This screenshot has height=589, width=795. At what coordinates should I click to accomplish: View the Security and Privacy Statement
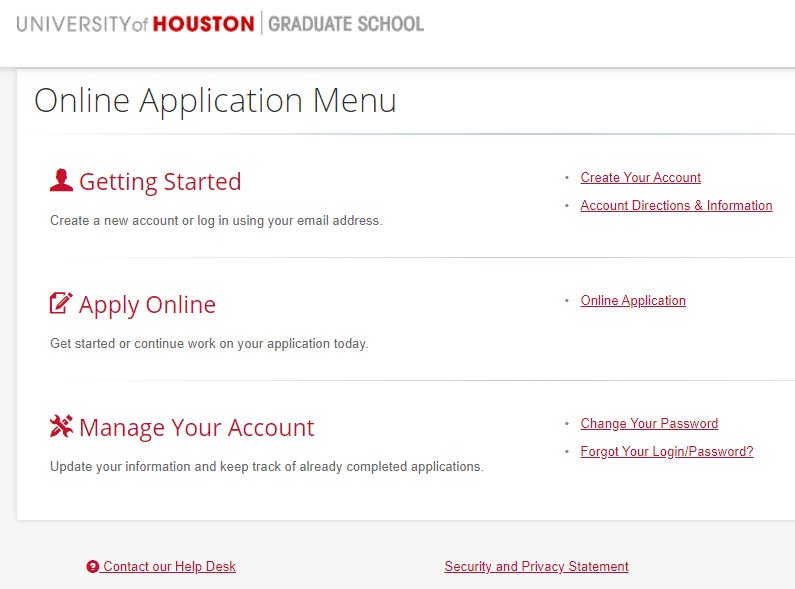pyautogui.click(x=536, y=567)
